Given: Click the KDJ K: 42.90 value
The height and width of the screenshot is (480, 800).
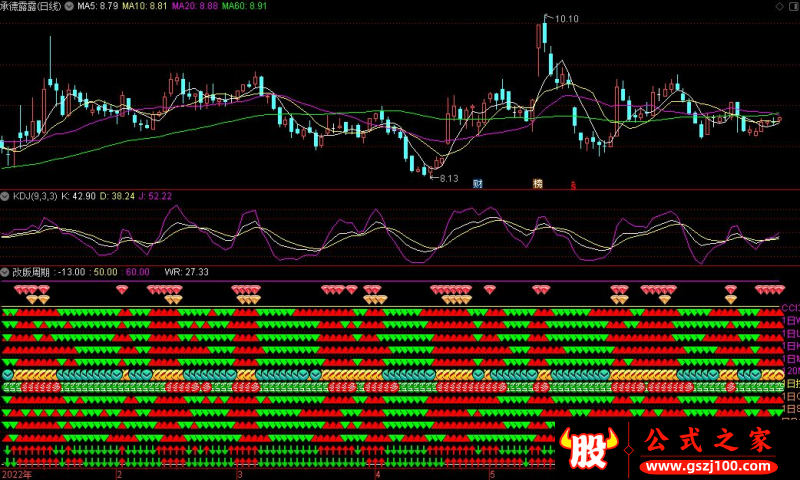Looking at the screenshot, I should 78,196.
